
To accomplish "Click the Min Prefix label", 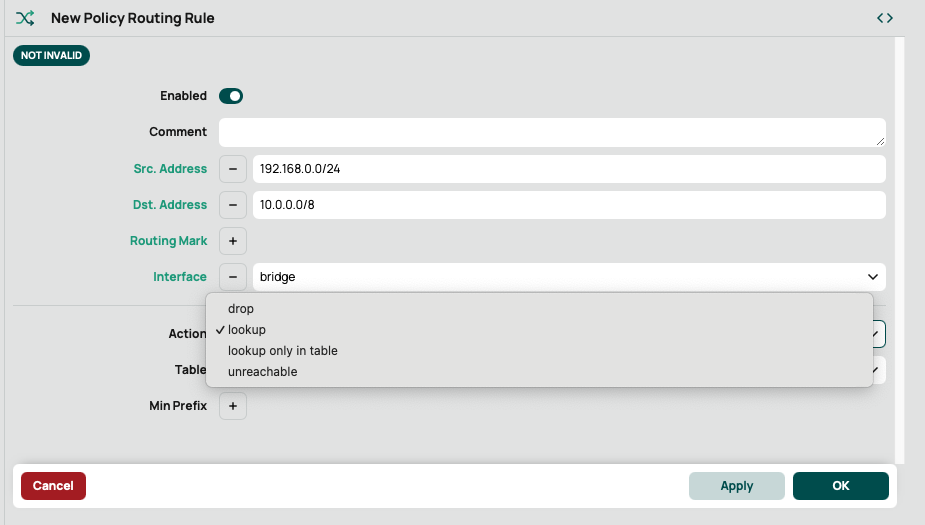I will click(178, 406).
